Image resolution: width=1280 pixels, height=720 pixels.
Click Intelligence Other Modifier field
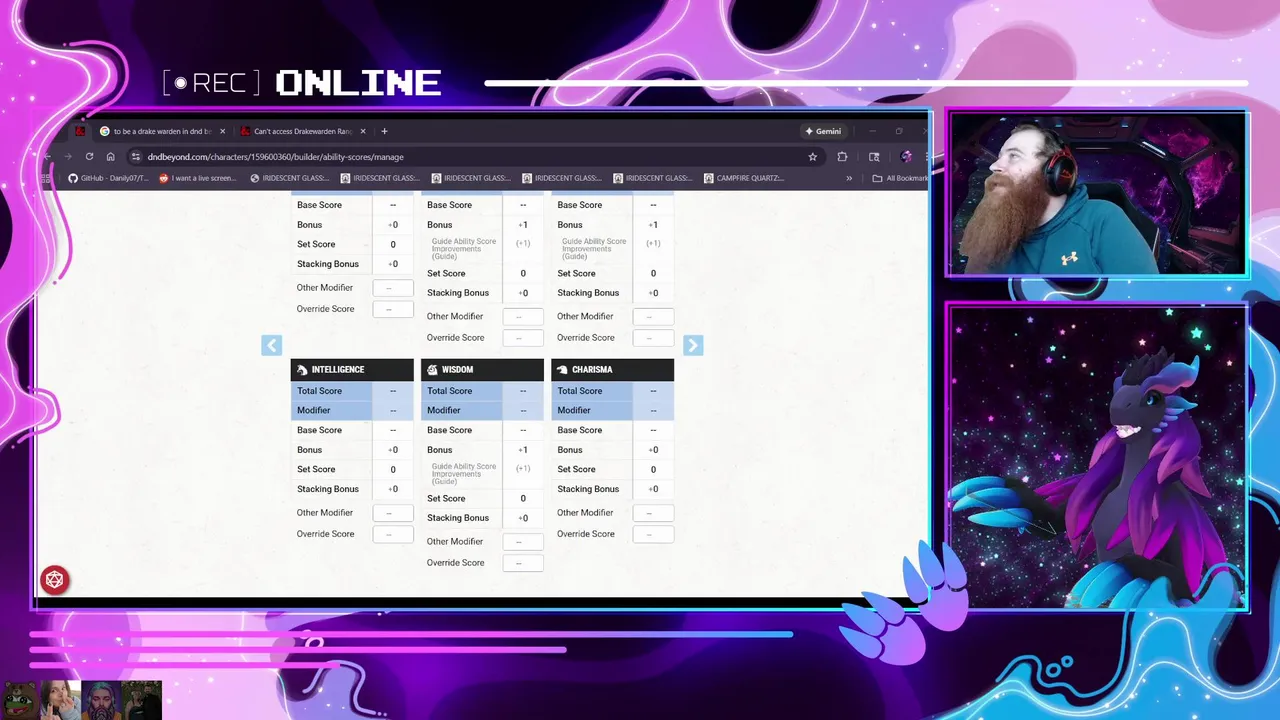393,513
